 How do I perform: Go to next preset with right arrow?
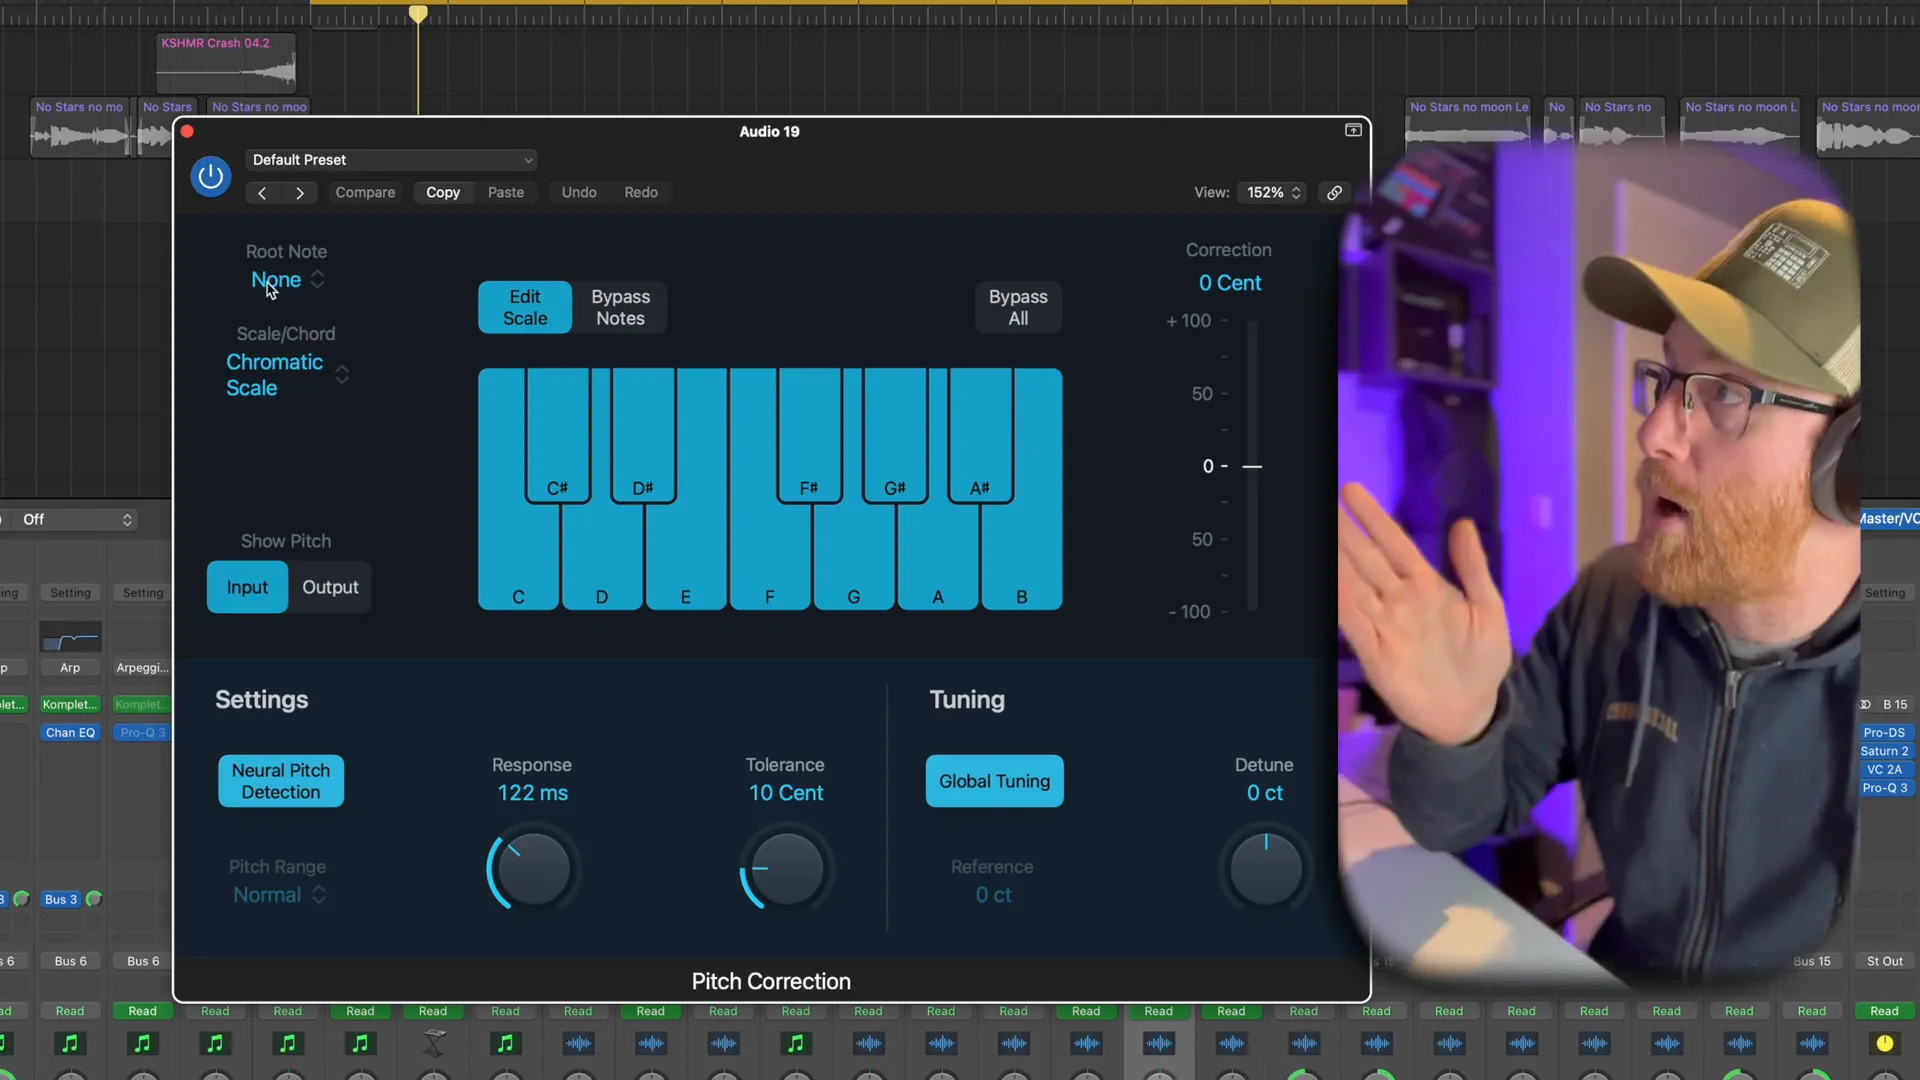(x=299, y=193)
